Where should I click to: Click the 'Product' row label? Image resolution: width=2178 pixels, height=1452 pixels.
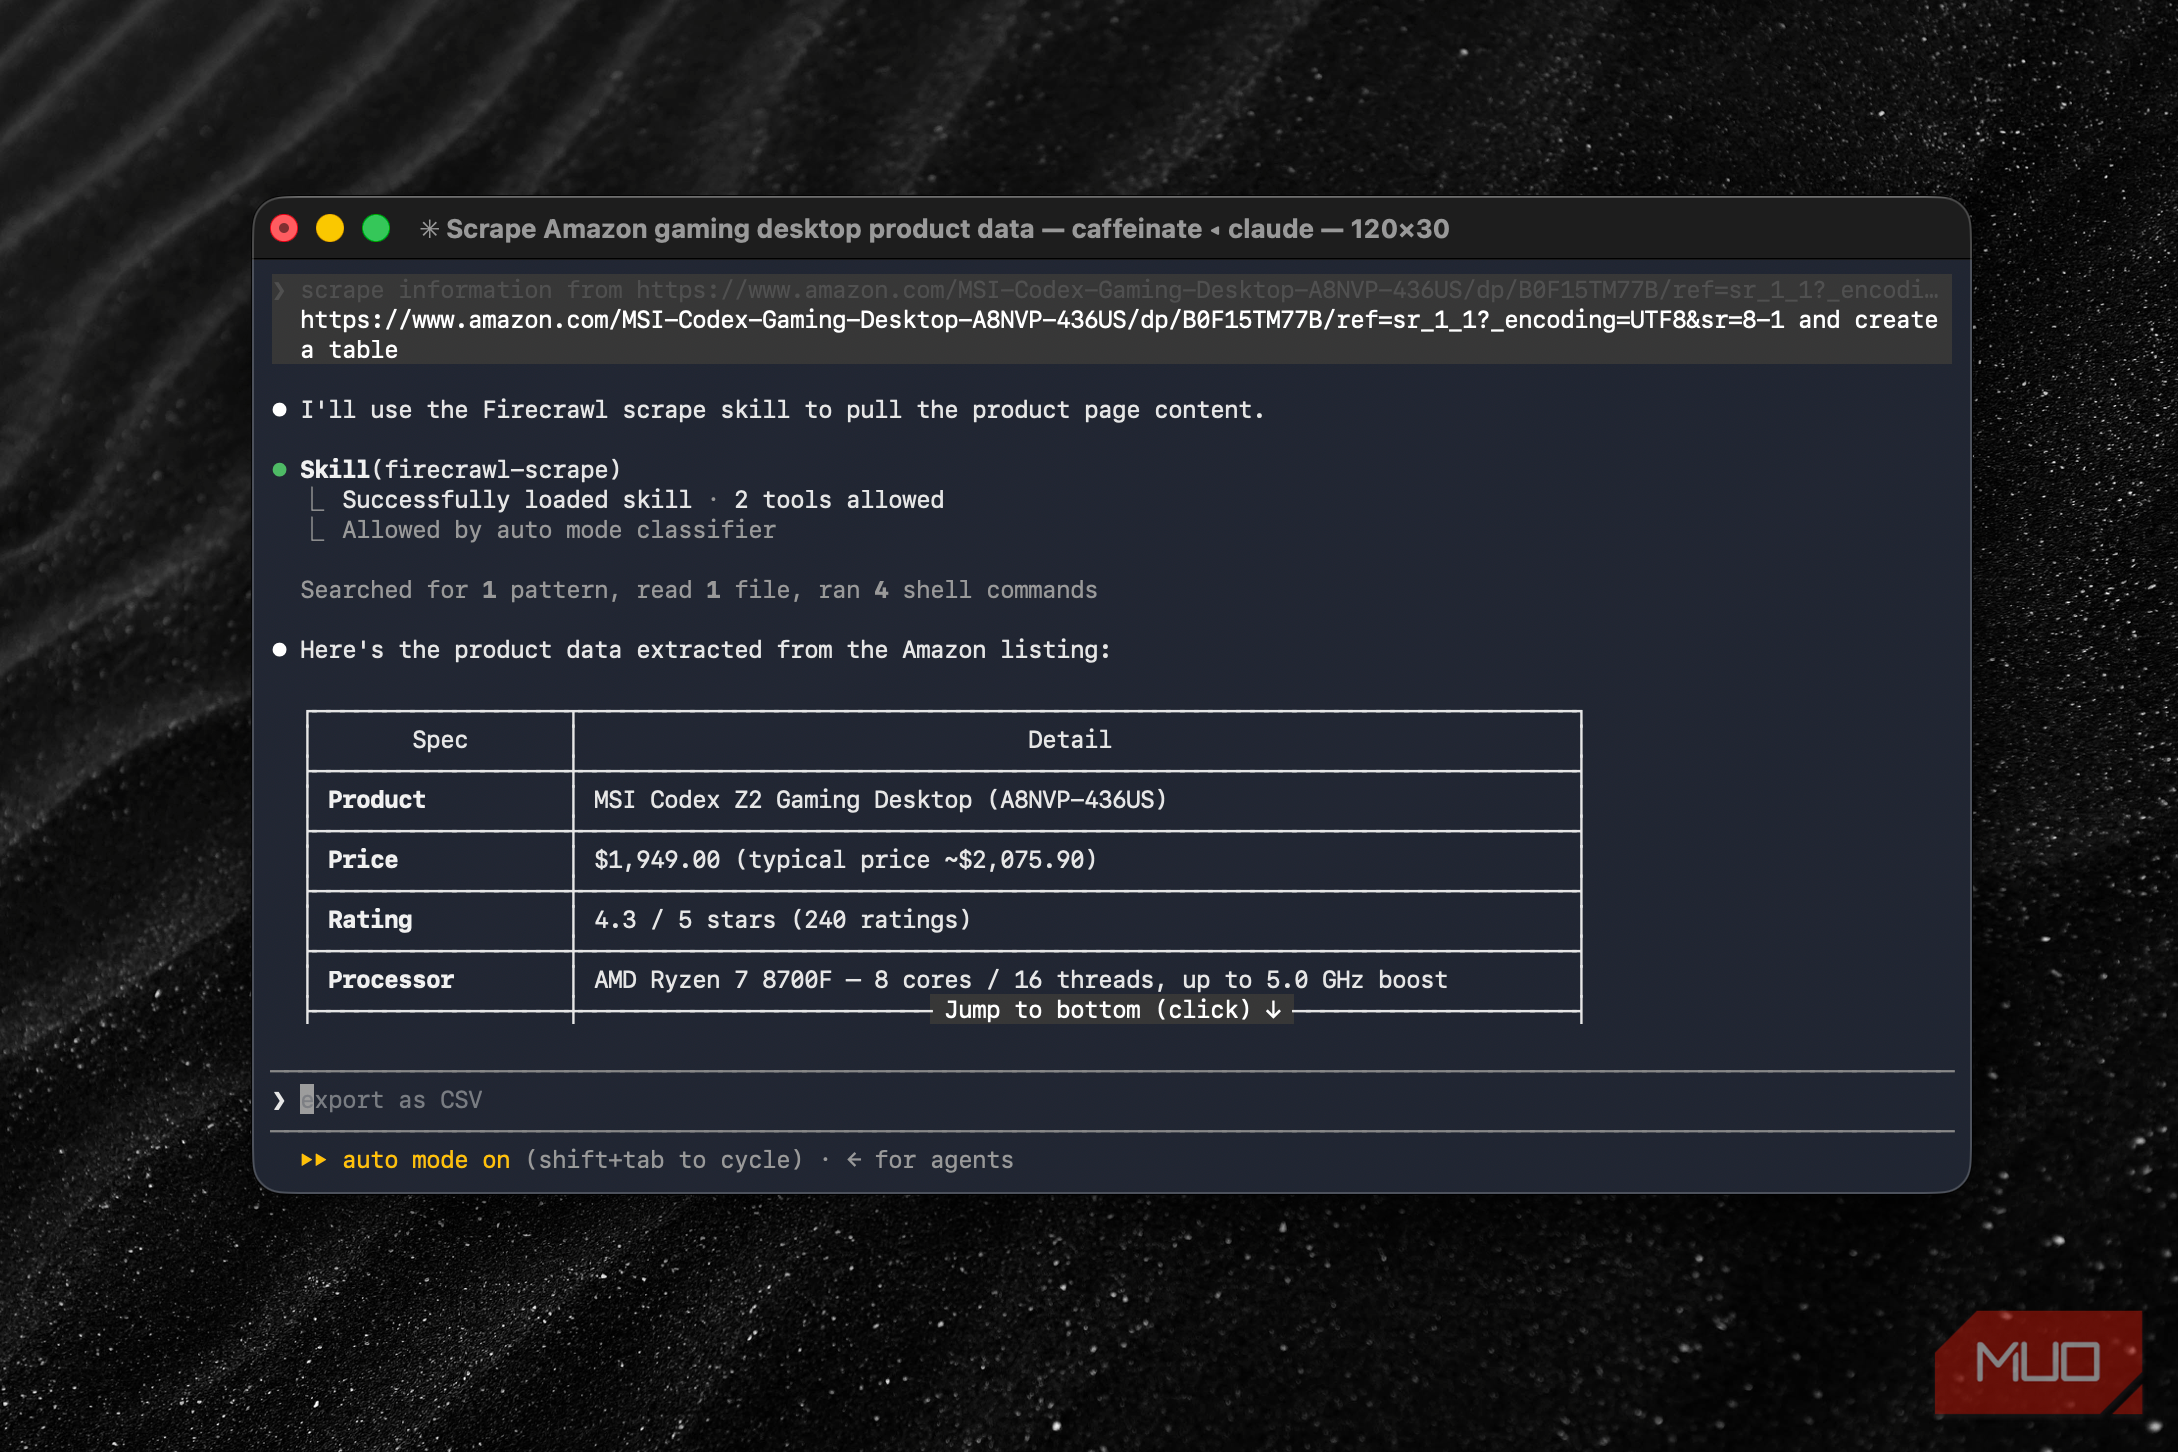coord(377,800)
